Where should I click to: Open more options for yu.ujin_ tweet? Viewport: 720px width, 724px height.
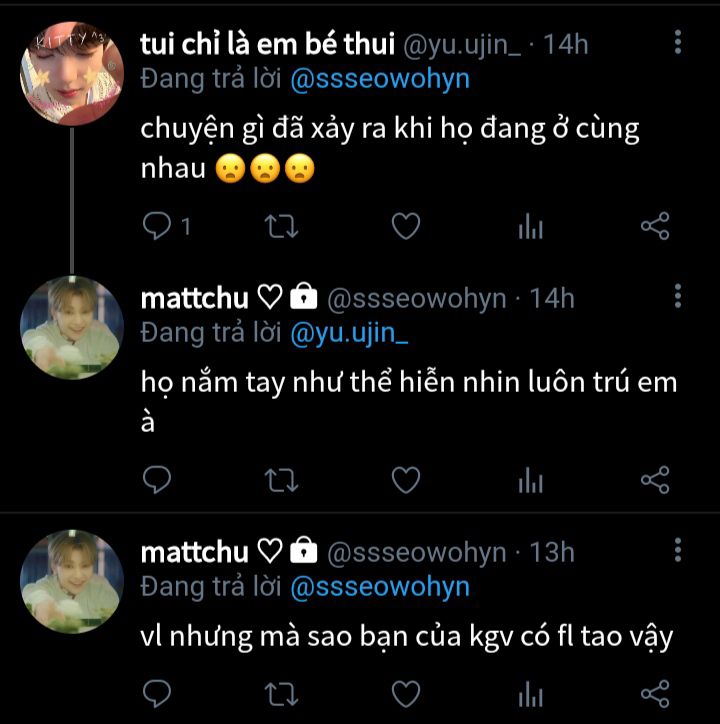pyautogui.click(x=678, y=43)
